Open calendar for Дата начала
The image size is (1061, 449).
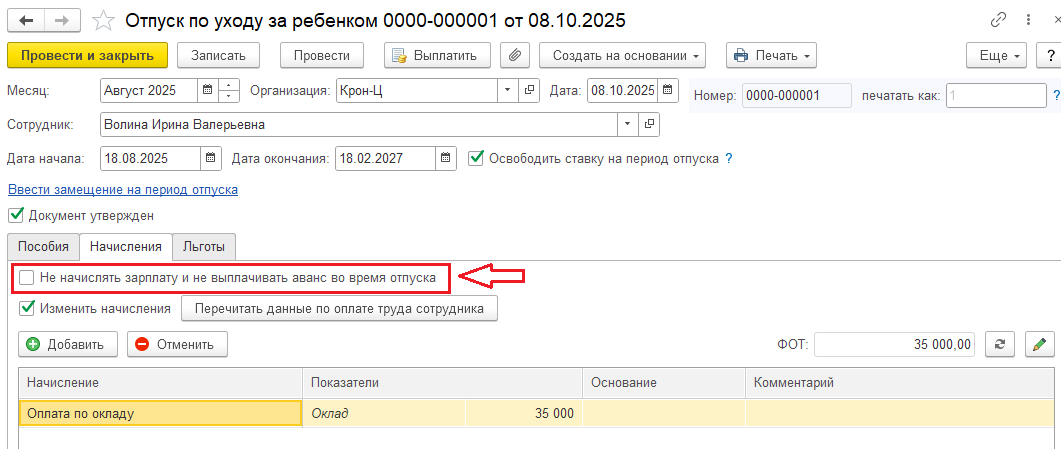click(210, 159)
